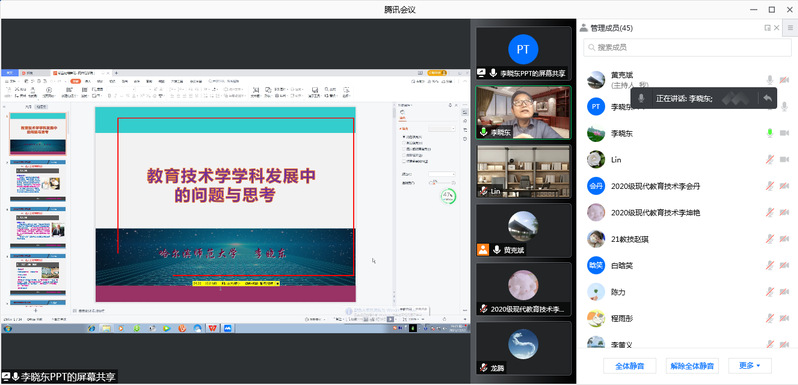The height and width of the screenshot is (385, 798).
Task: Toggle Lin's muted microphone in member list
Action: pyautogui.click(x=770, y=160)
